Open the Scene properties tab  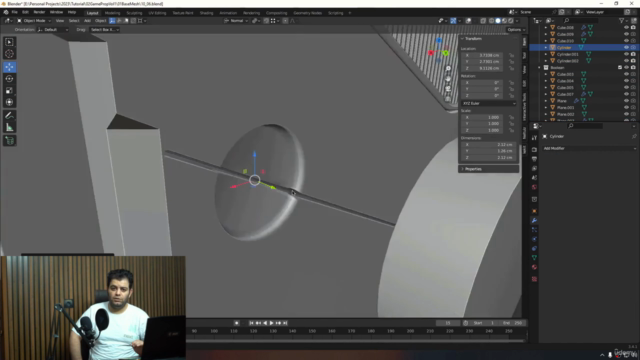tap(534, 178)
